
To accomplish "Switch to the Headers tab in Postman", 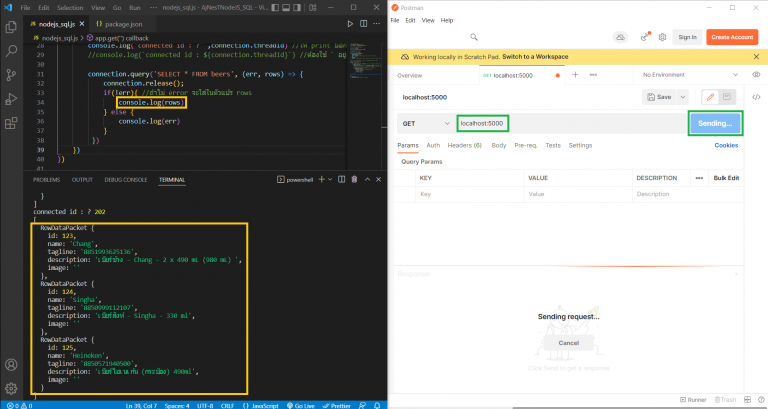I will coord(466,146).
